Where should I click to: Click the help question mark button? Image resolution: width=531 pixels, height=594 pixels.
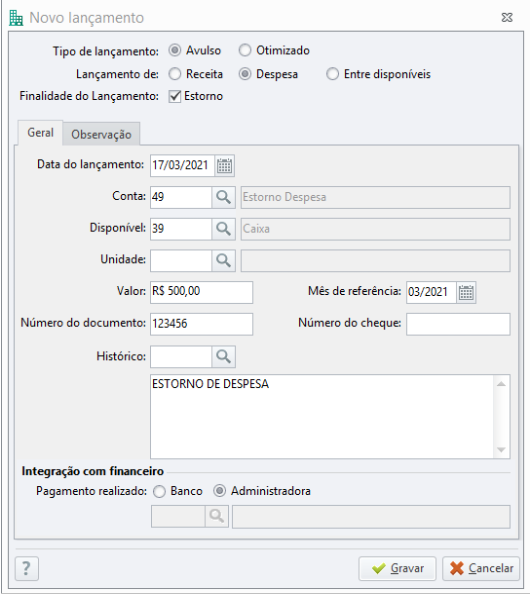click(x=27, y=568)
